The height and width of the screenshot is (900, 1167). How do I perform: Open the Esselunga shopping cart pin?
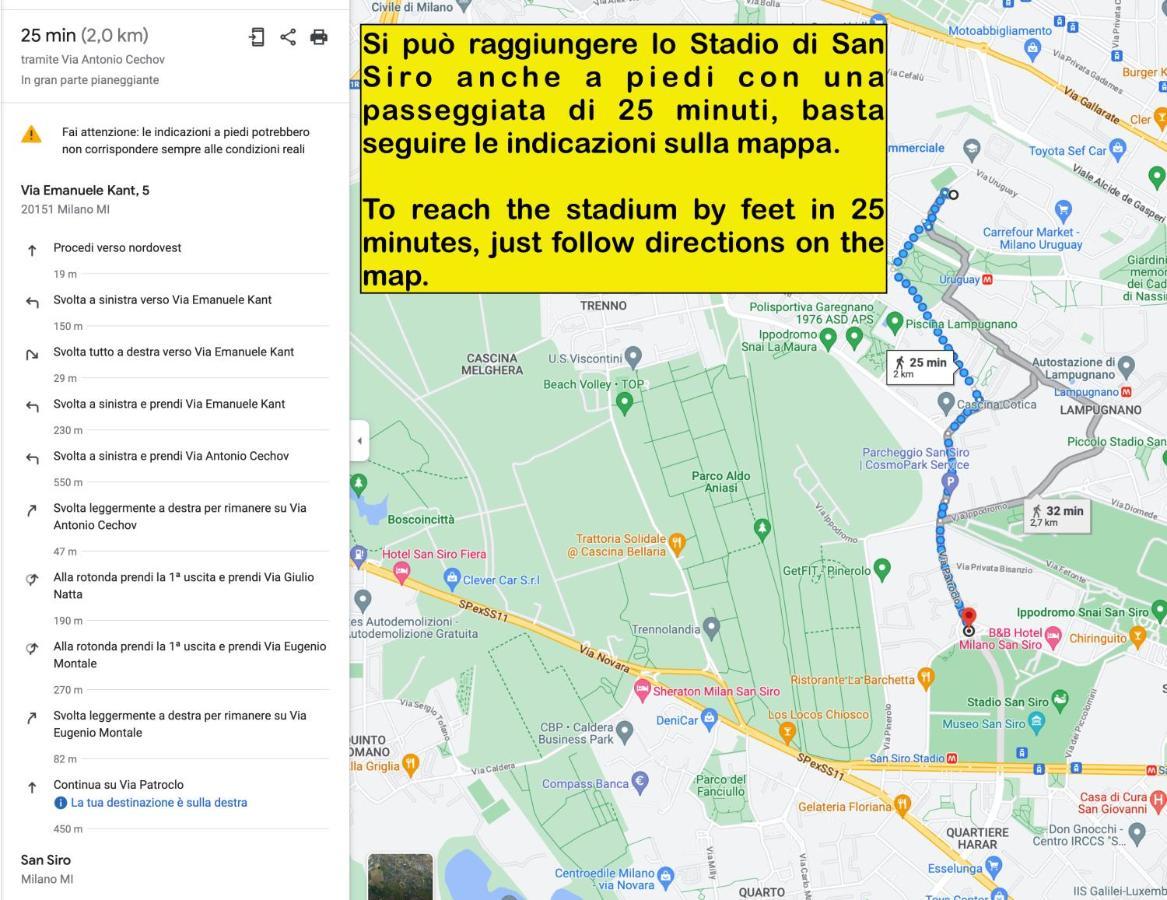coord(994,867)
